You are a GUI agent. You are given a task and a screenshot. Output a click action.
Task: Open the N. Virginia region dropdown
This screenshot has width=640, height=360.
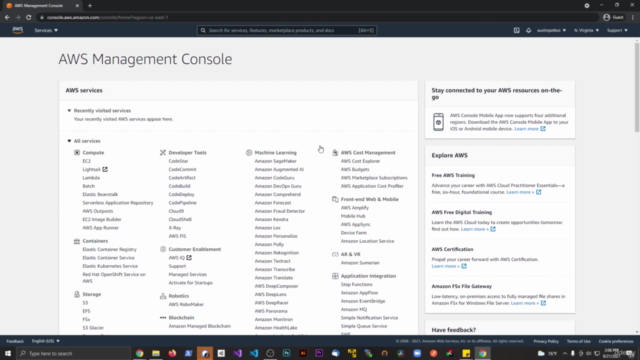[587, 30]
